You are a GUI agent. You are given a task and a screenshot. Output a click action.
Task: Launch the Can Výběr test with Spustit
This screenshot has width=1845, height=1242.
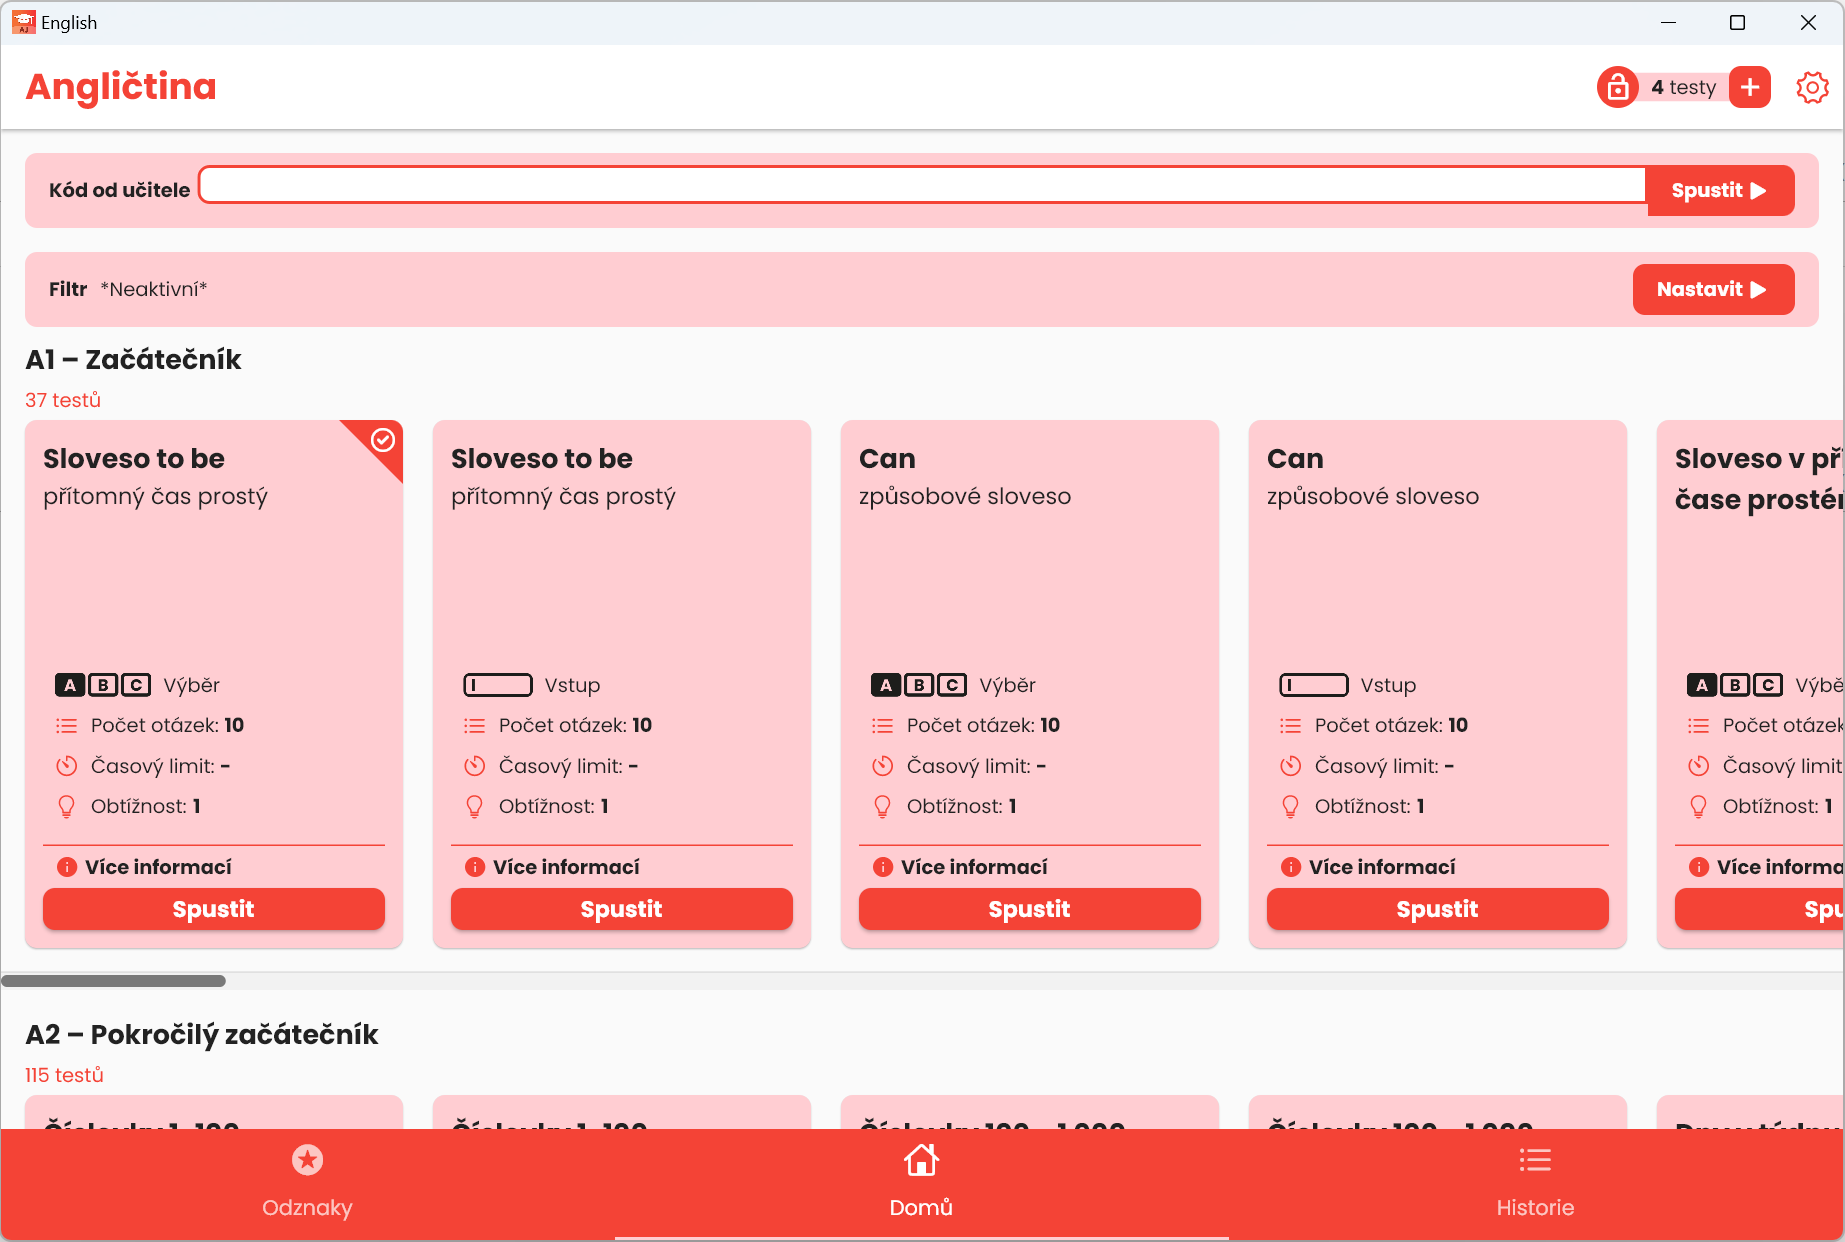pyautogui.click(x=1030, y=909)
